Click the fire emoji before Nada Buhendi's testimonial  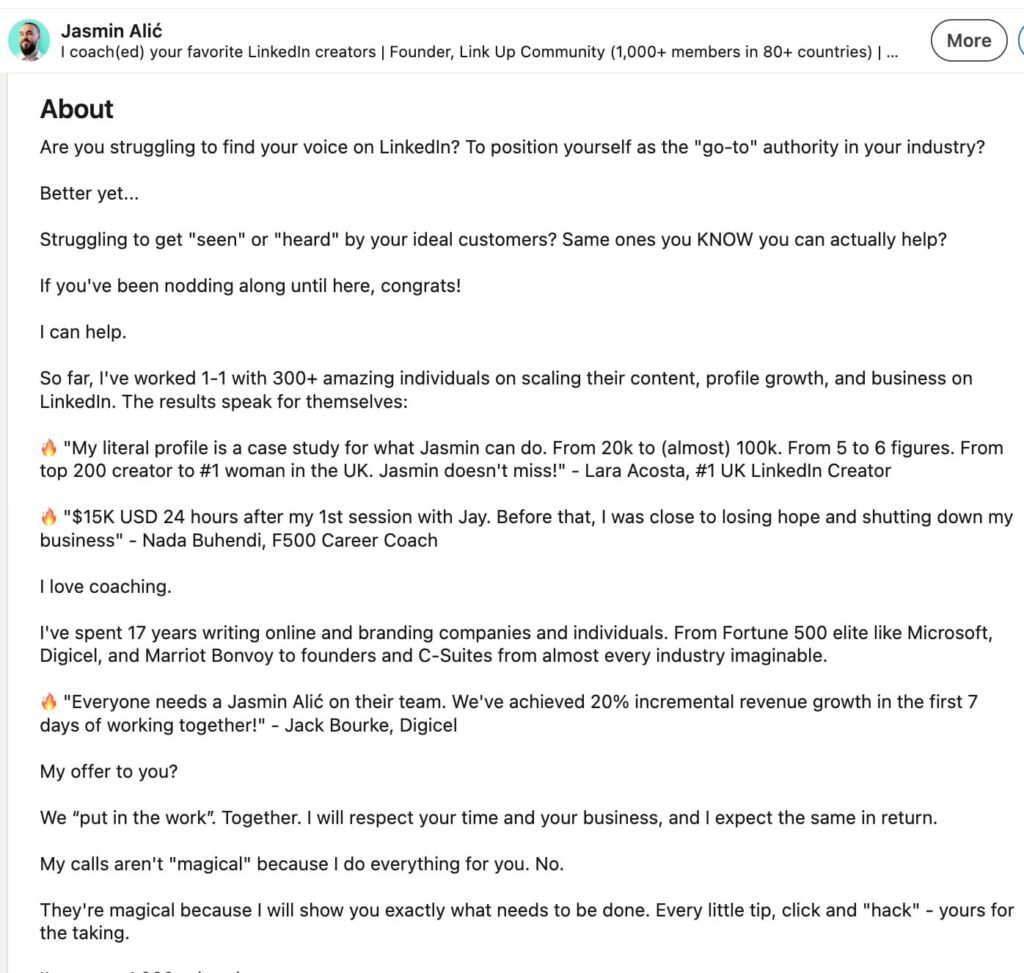(49, 517)
